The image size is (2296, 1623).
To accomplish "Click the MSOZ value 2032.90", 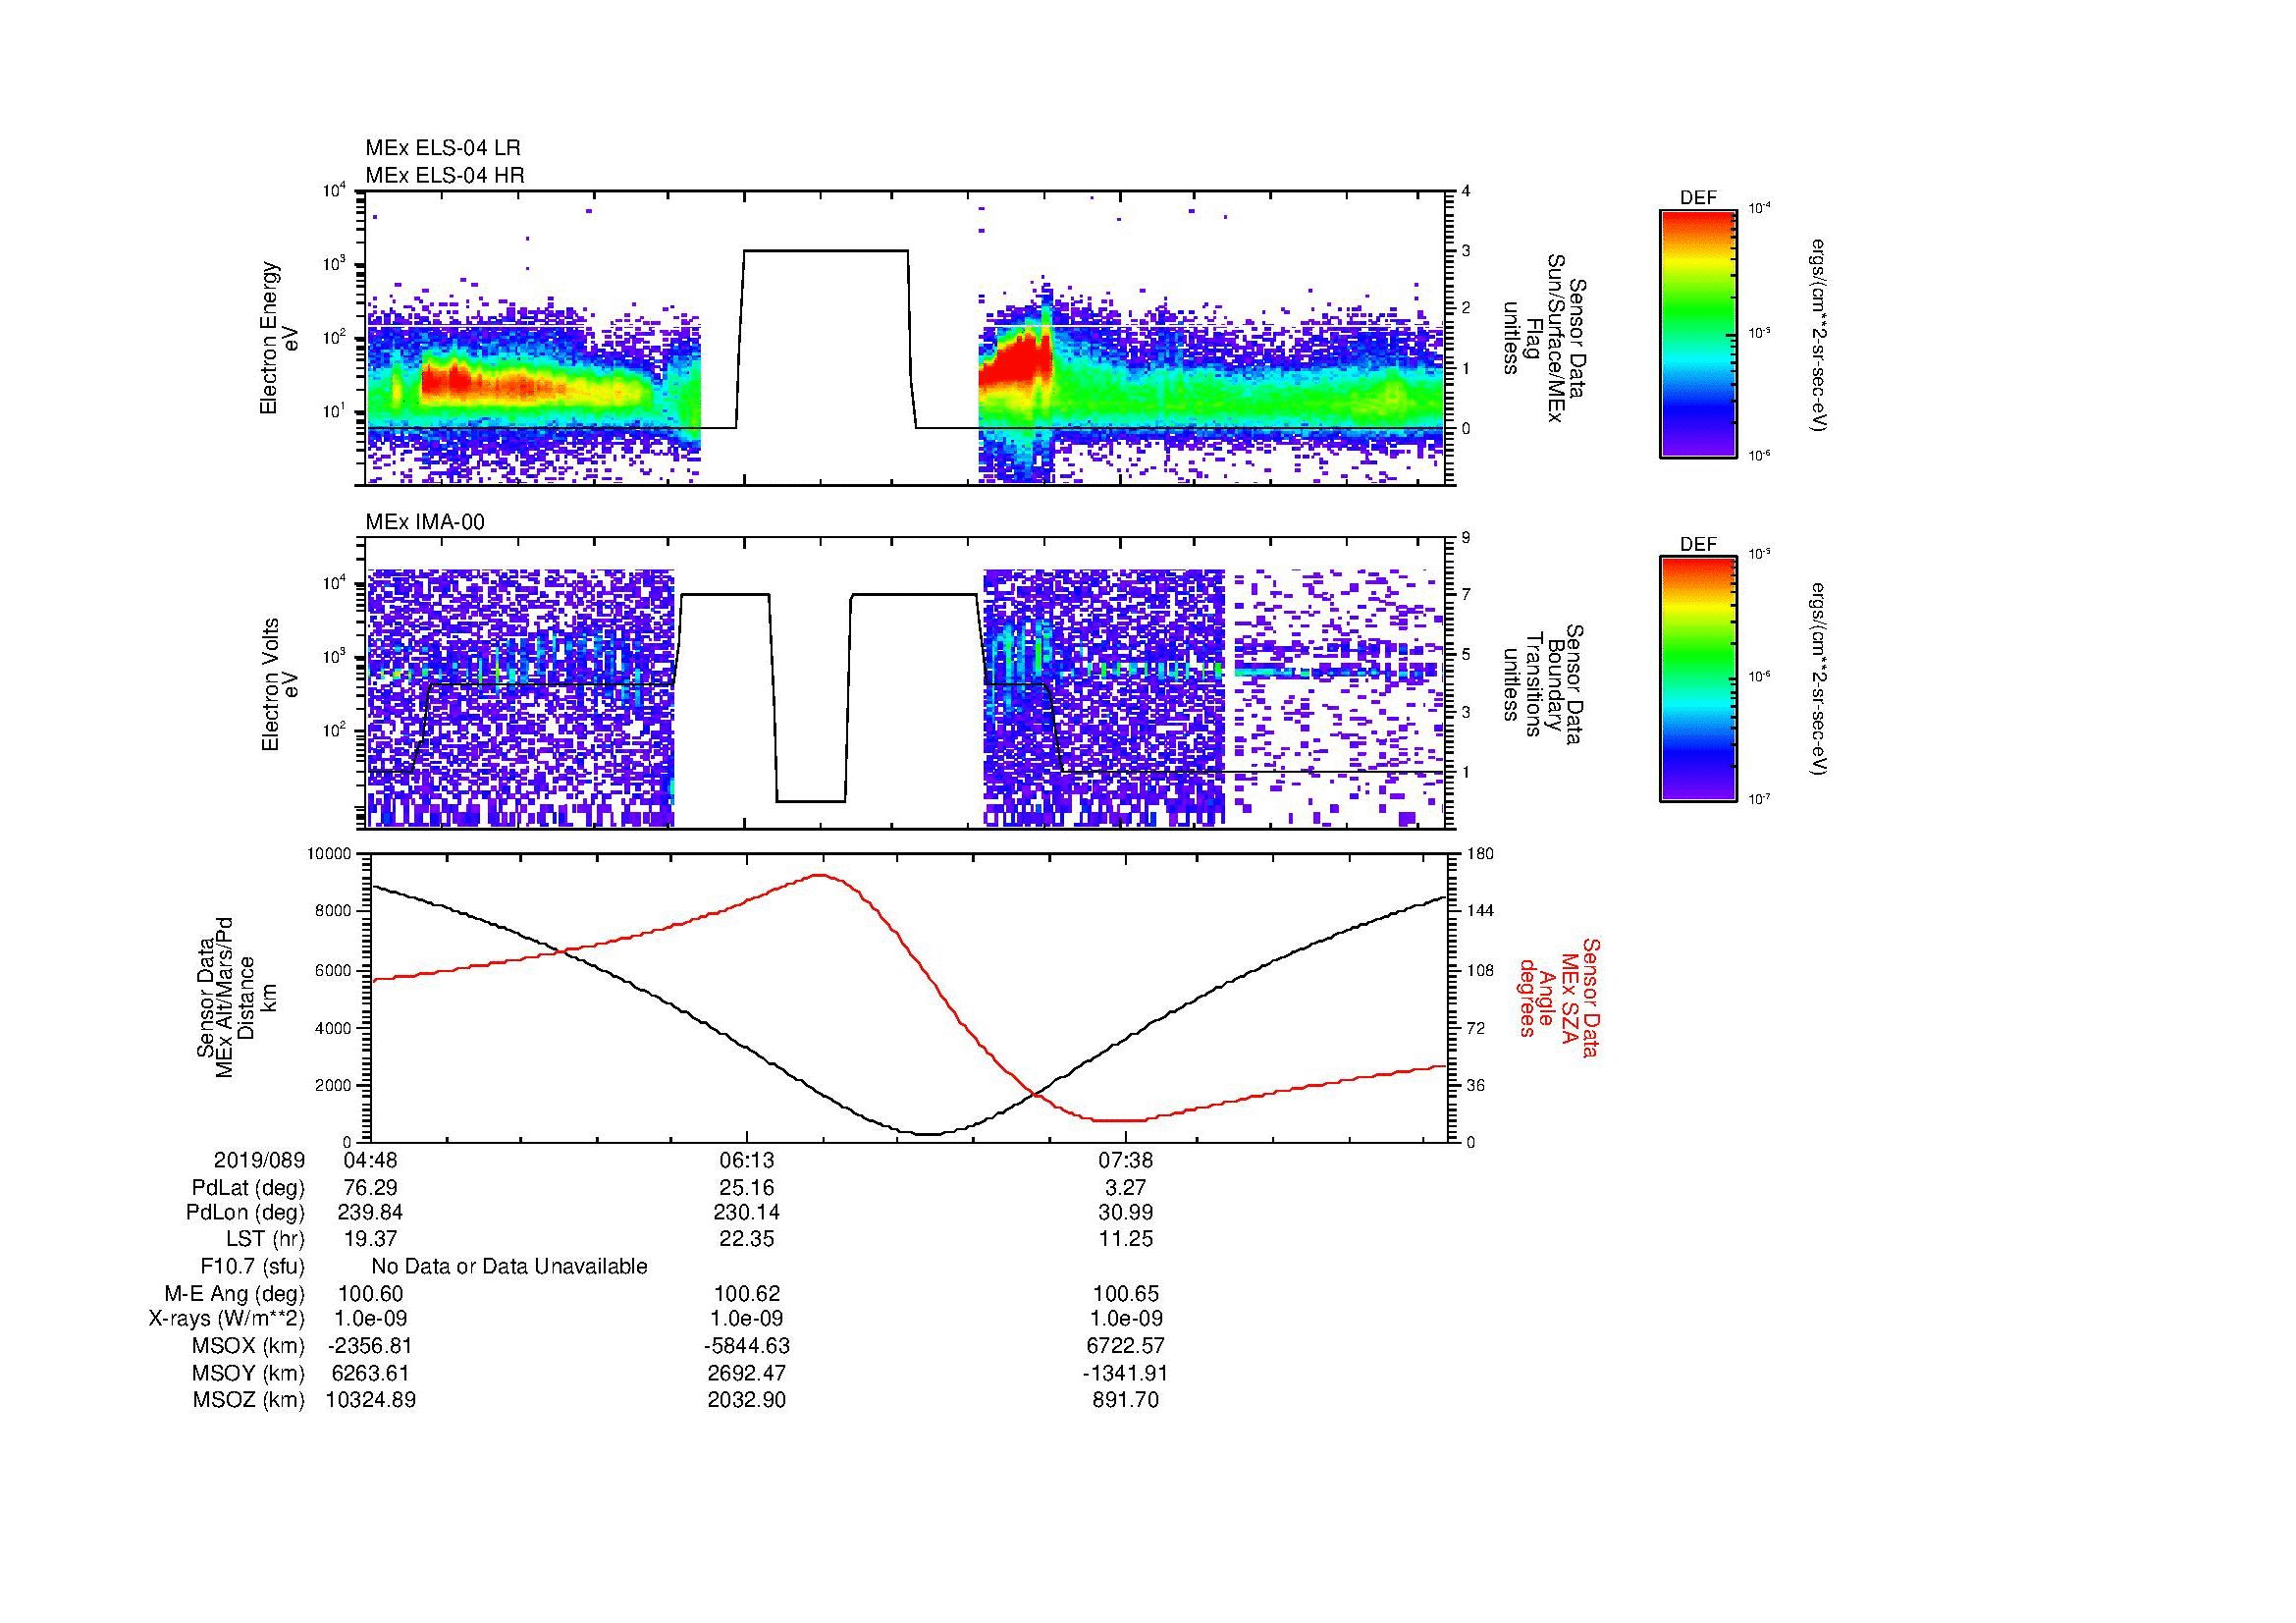I will coord(747,1400).
